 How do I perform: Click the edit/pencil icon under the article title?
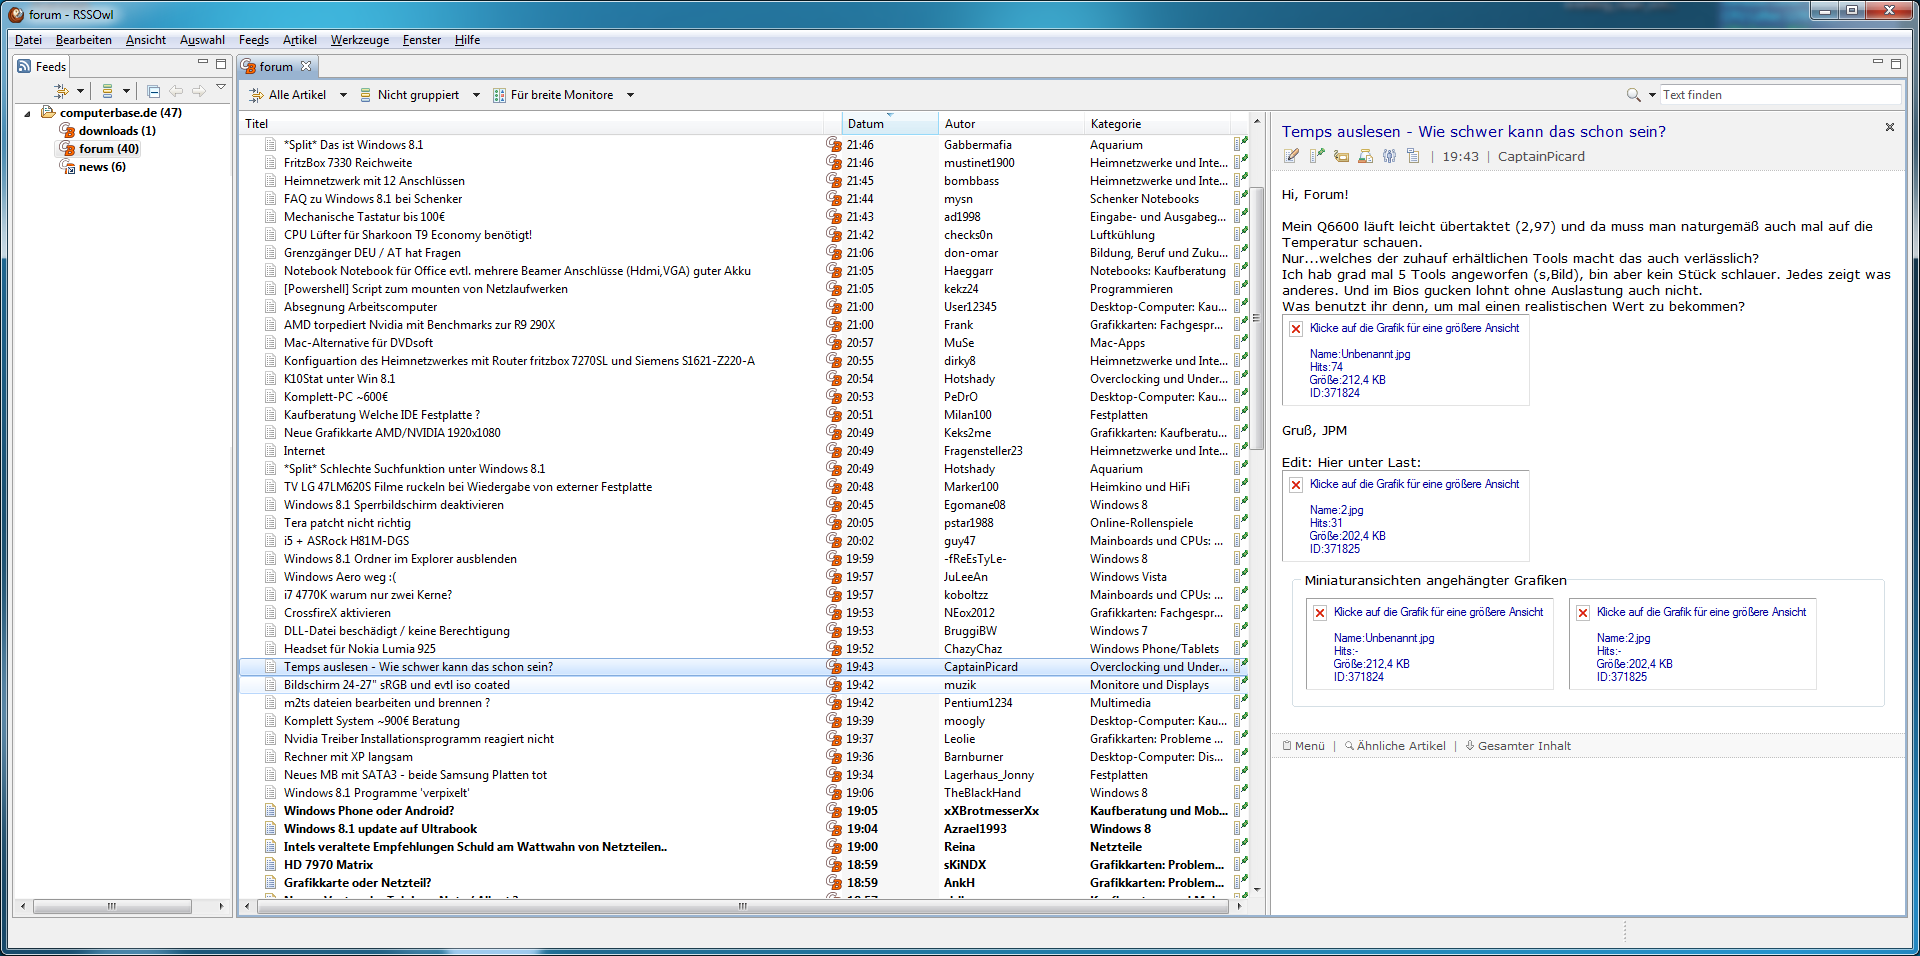tap(1291, 156)
